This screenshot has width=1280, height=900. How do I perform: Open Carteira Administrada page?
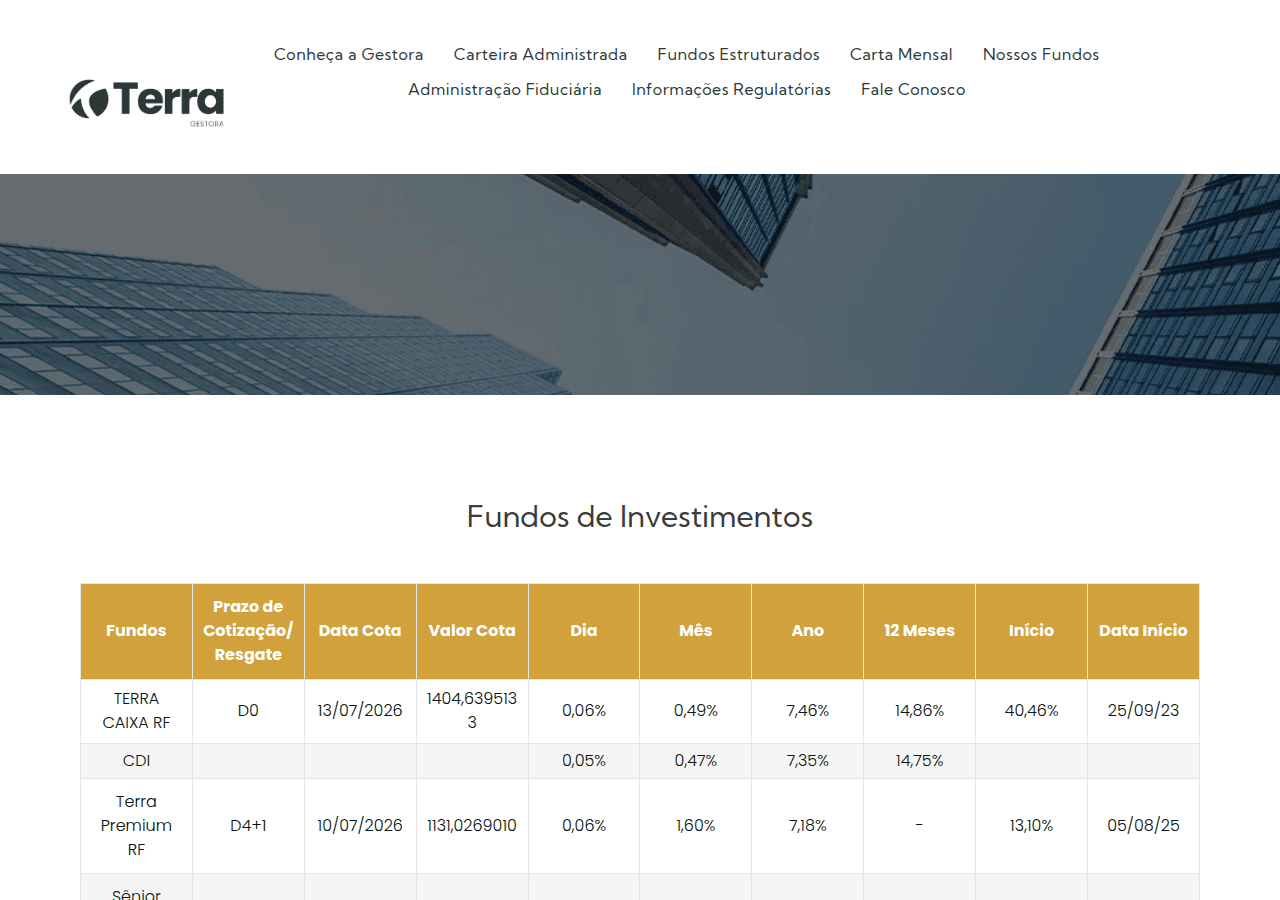click(540, 54)
